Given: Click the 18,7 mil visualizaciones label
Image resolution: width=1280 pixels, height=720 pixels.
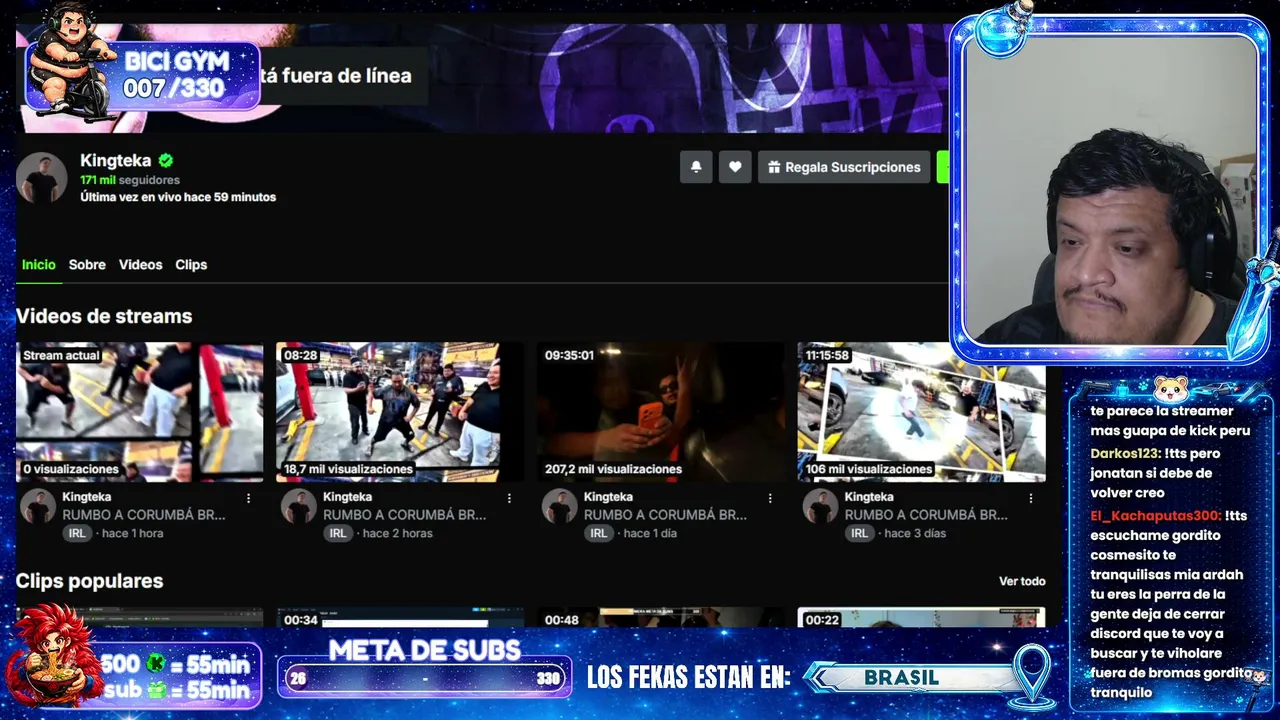Looking at the screenshot, I should pos(348,469).
